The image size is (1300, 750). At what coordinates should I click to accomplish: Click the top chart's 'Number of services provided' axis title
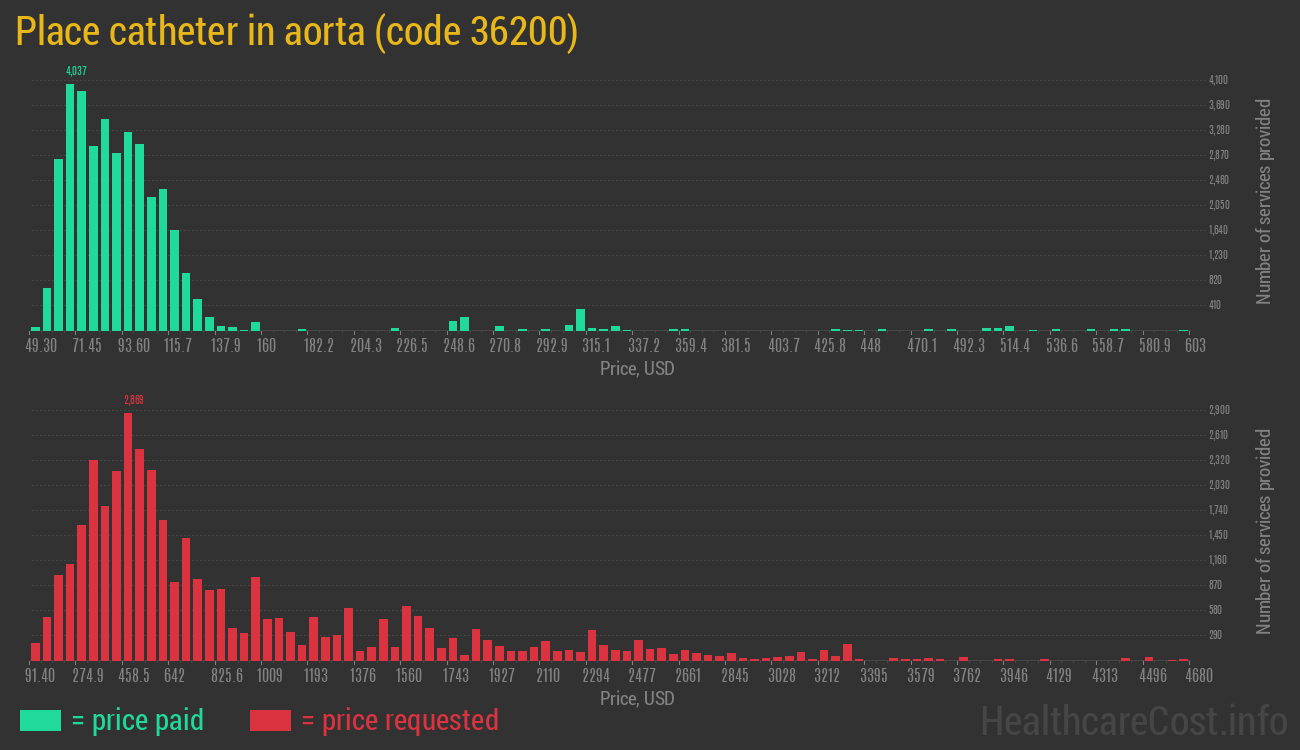[x=1264, y=202]
